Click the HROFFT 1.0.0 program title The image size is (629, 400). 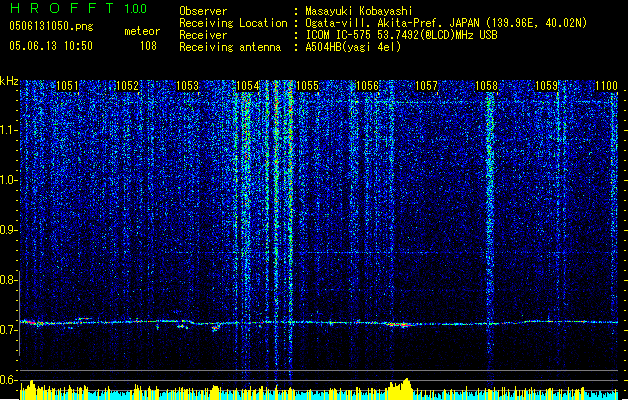[x=79, y=8]
